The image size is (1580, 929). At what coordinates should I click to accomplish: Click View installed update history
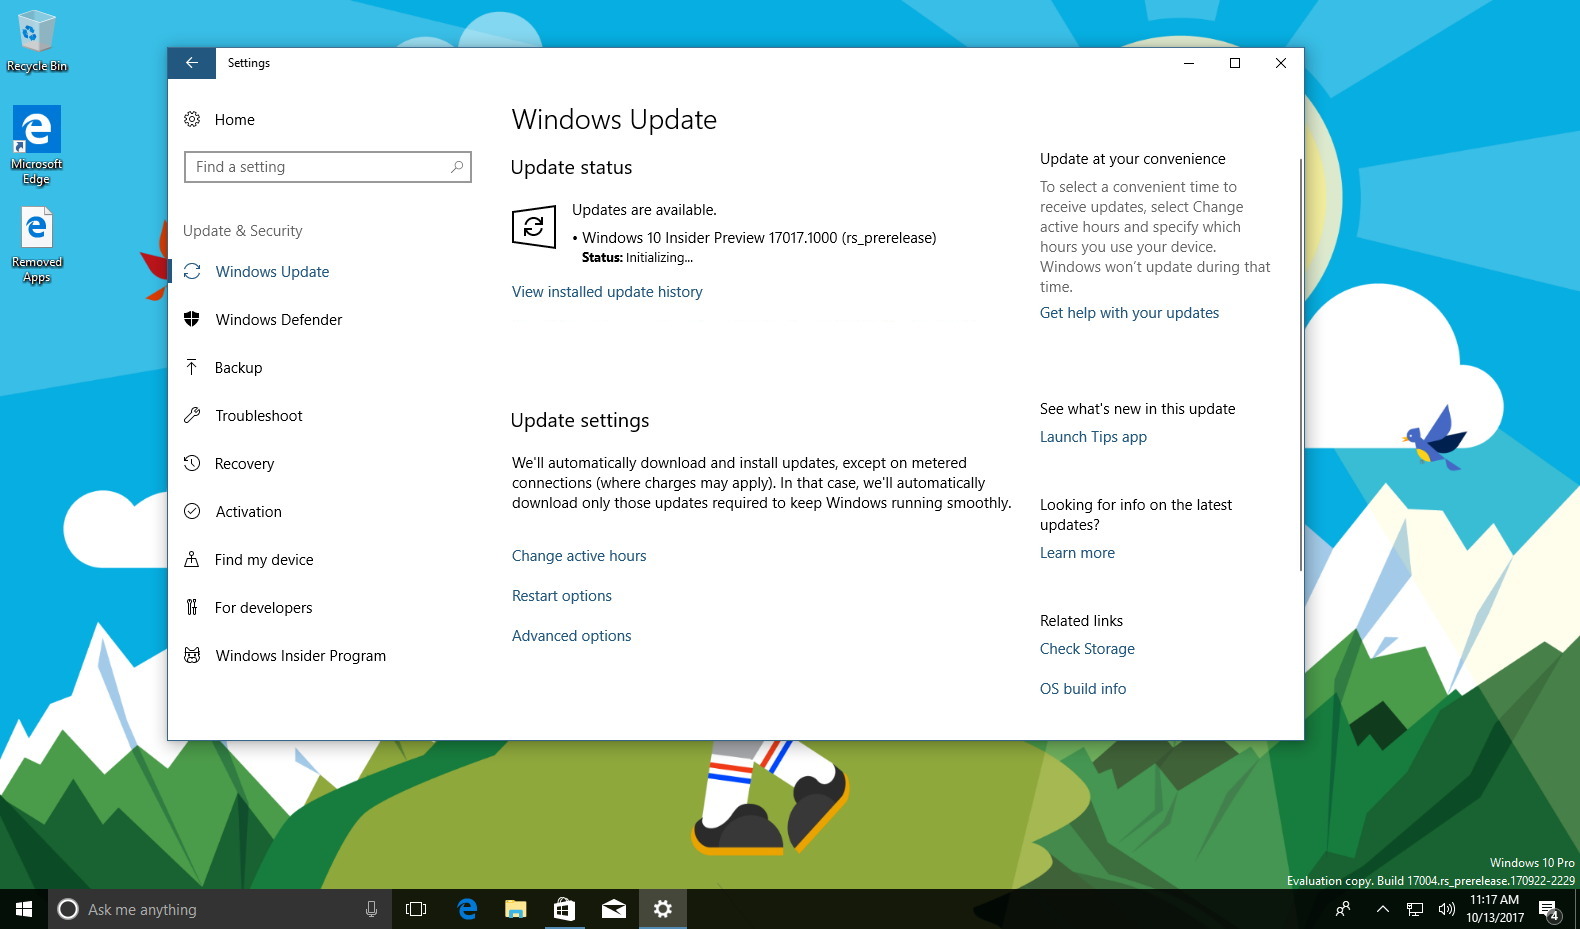[x=607, y=292]
